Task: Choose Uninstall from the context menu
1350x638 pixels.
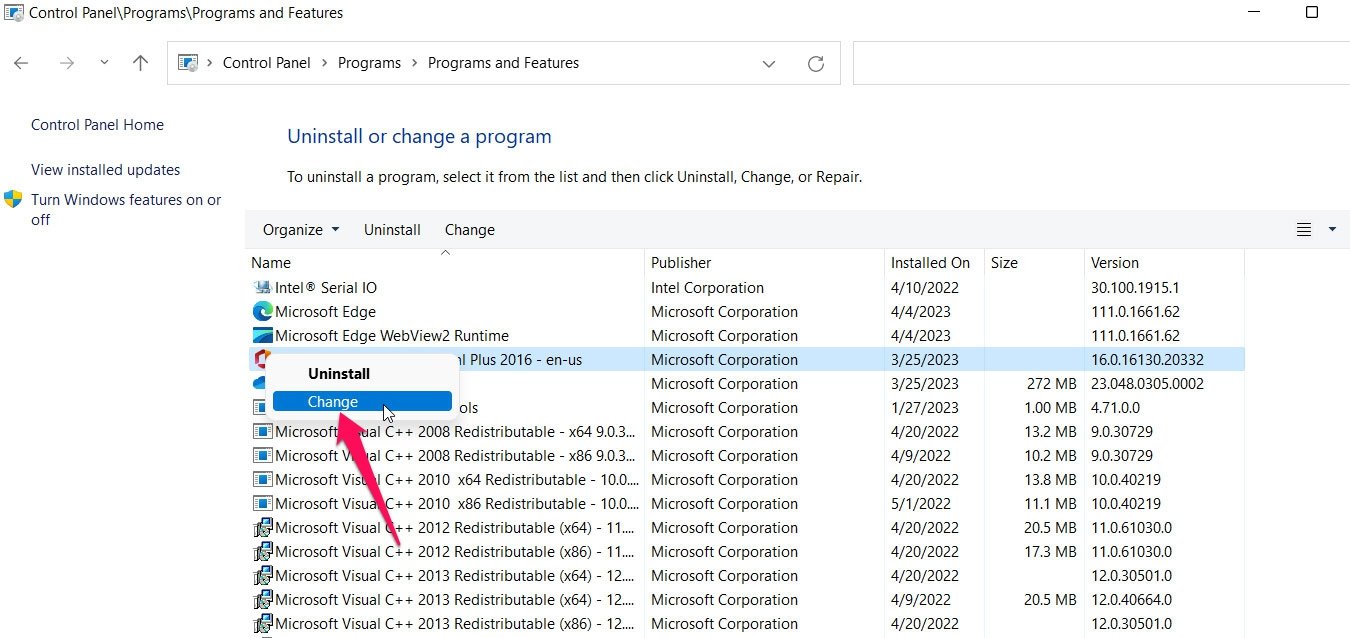Action: click(339, 374)
